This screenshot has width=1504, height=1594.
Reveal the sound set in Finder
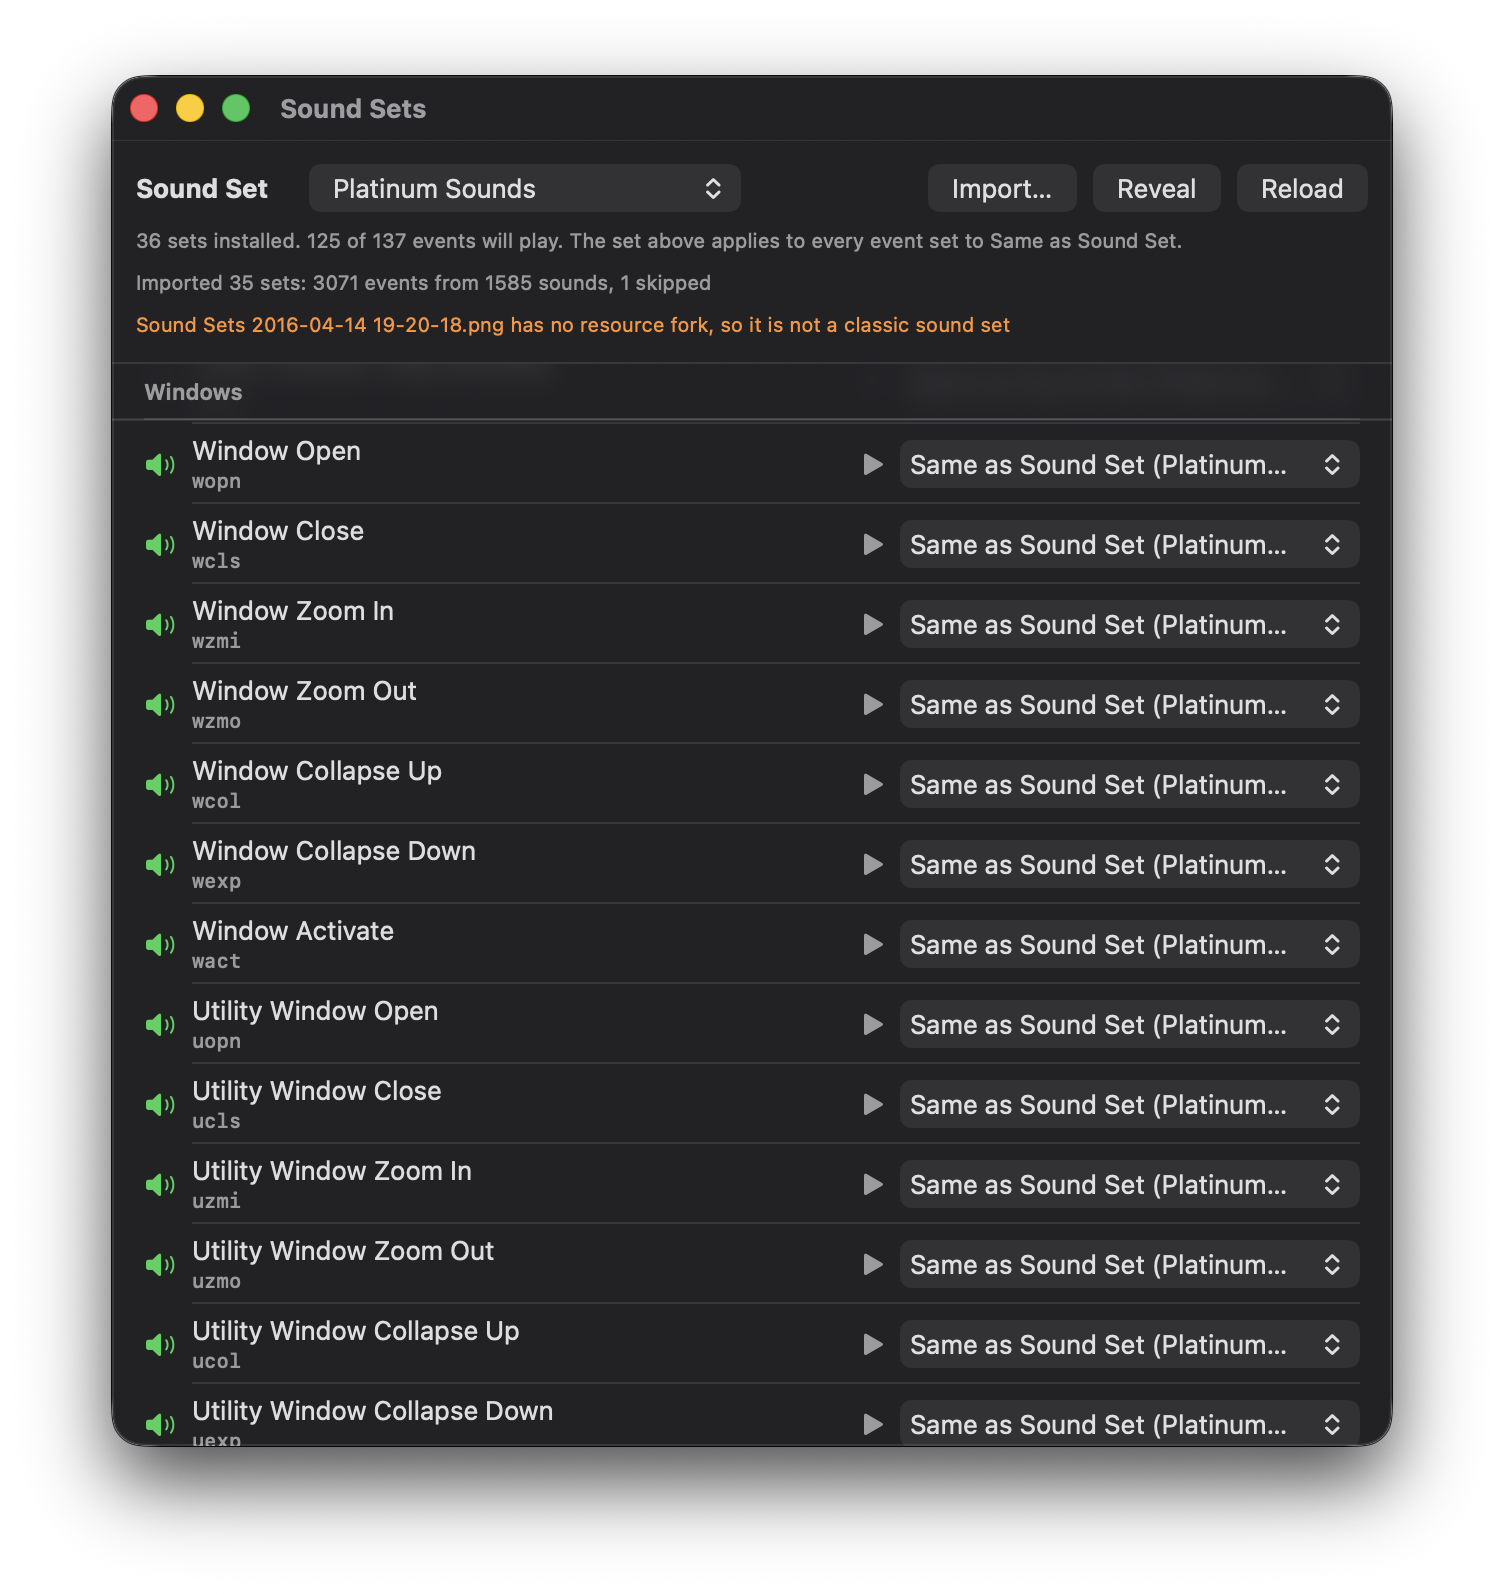[1156, 189]
